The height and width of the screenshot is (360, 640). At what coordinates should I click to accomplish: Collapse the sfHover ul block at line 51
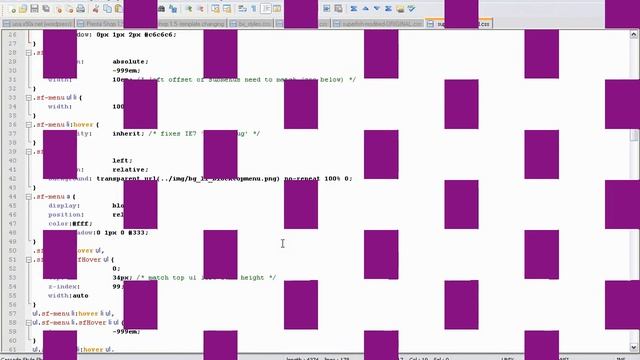click(29, 260)
